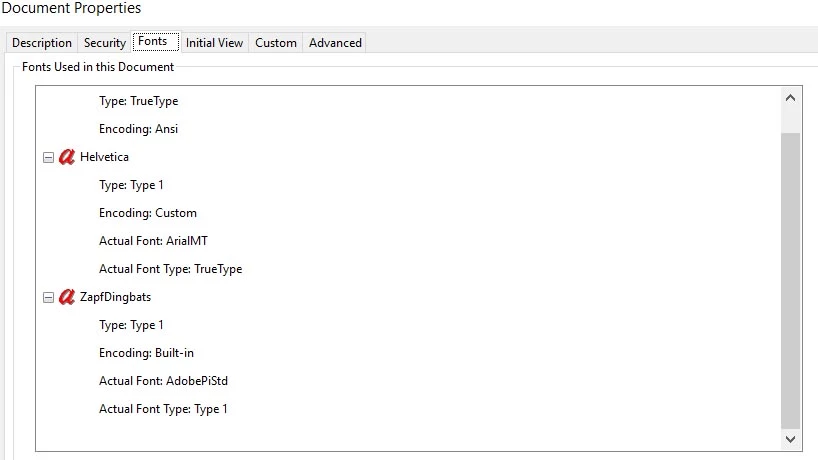
Task: Click the scrollbar down arrow
Action: pyautogui.click(x=790, y=439)
